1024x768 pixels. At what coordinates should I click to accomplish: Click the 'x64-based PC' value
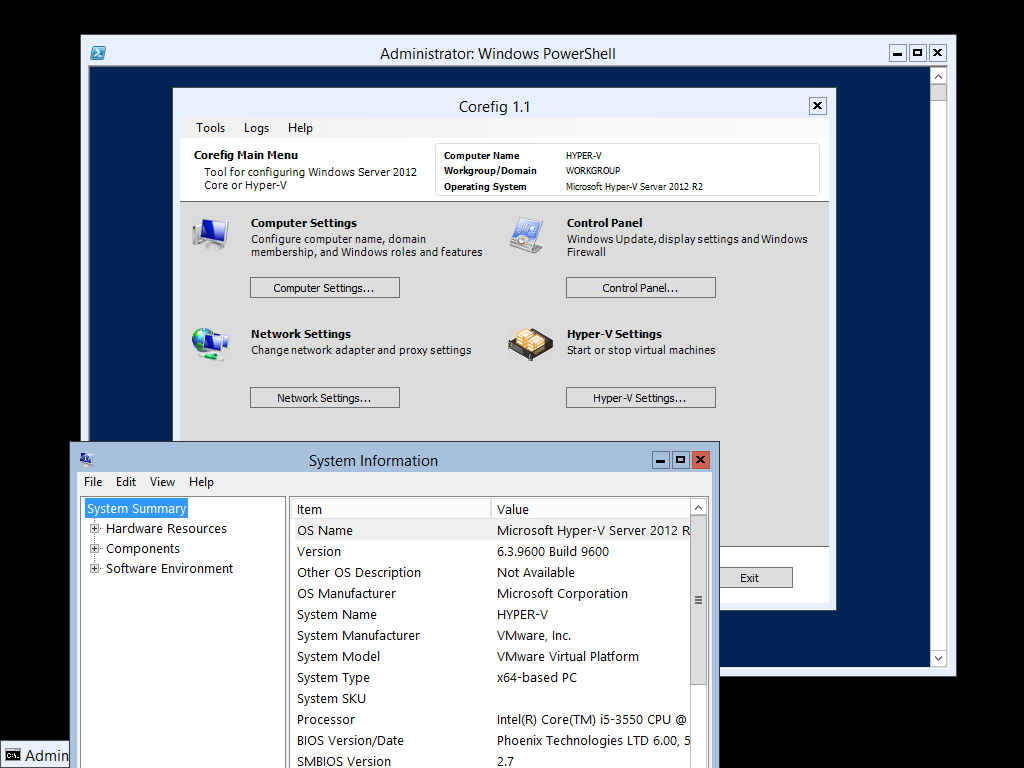537,677
